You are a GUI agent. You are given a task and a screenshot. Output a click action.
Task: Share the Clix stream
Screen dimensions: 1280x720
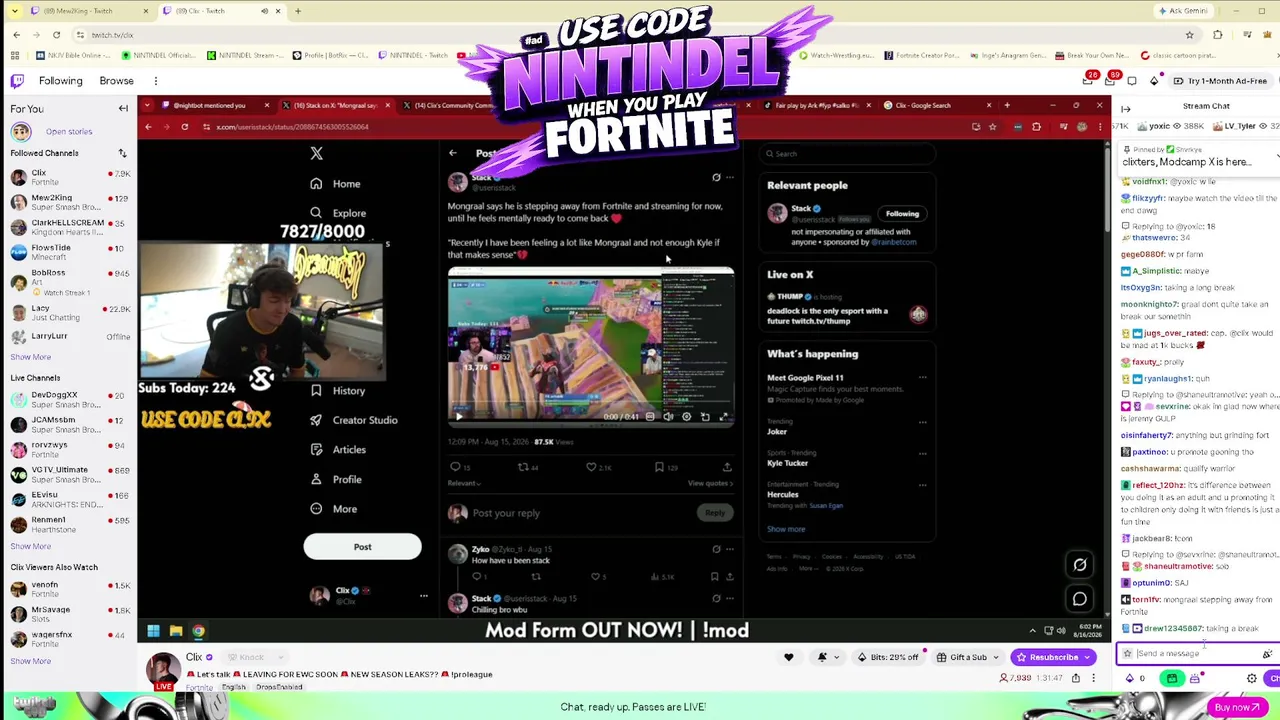click(x=1076, y=678)
